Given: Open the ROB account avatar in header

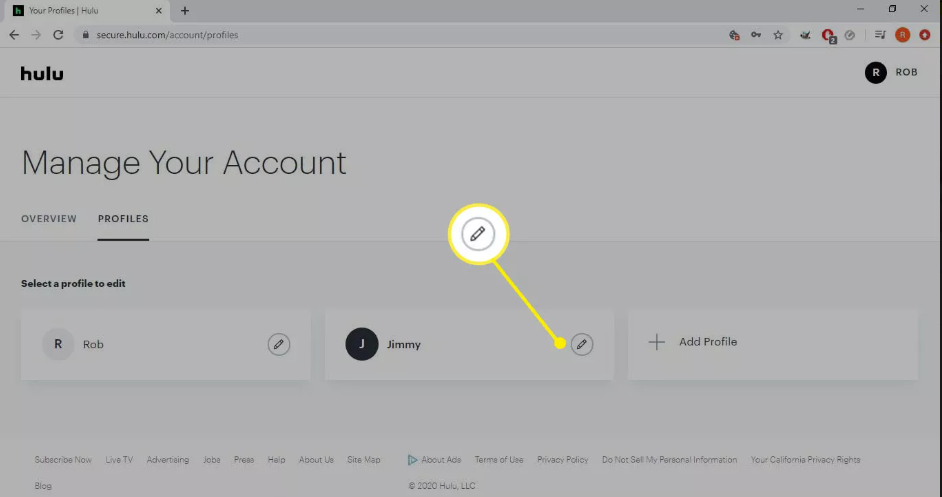Looking at the screenshot, I should [875, 73].
